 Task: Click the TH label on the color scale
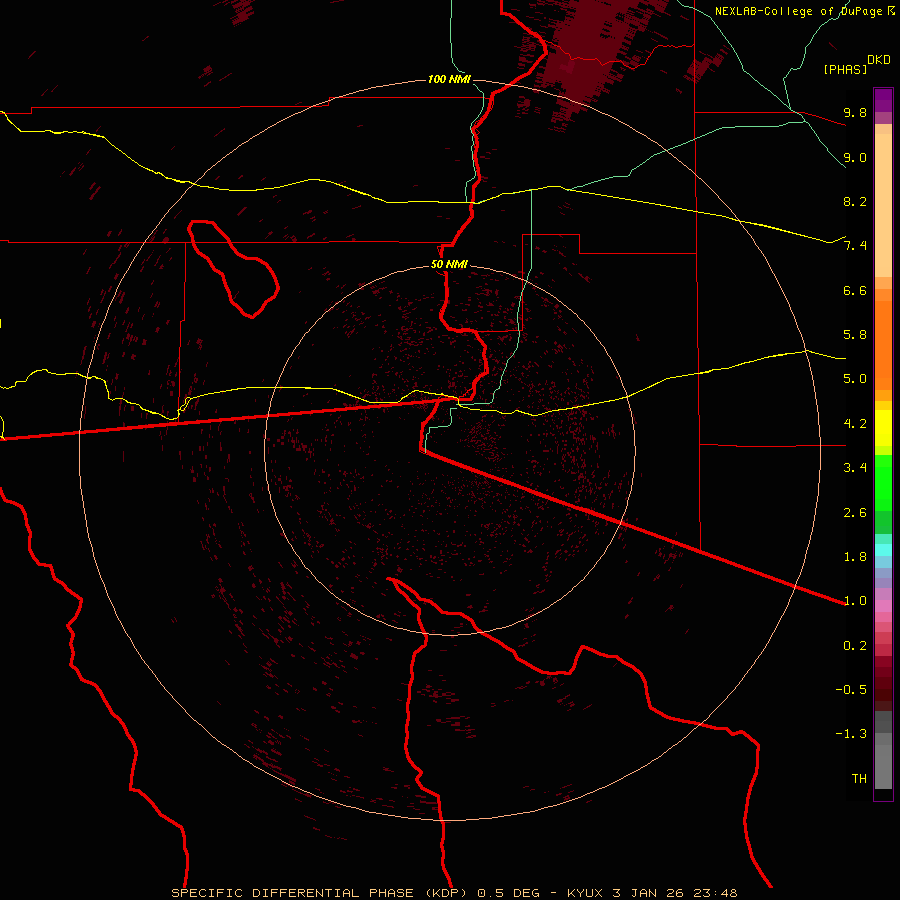859,779
